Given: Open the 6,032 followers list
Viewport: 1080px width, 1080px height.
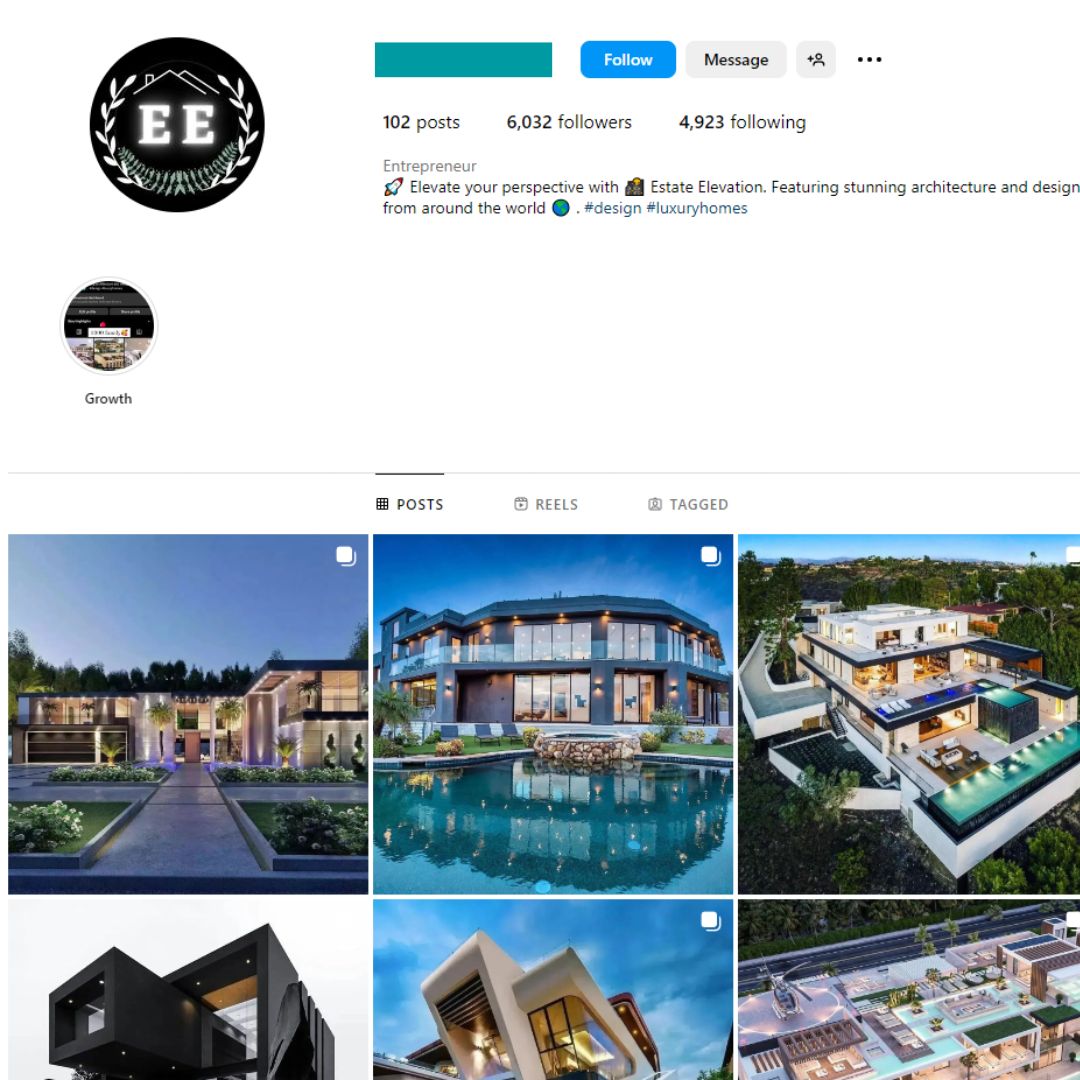Looking at the screenshot, I should (x=569, y=122).
